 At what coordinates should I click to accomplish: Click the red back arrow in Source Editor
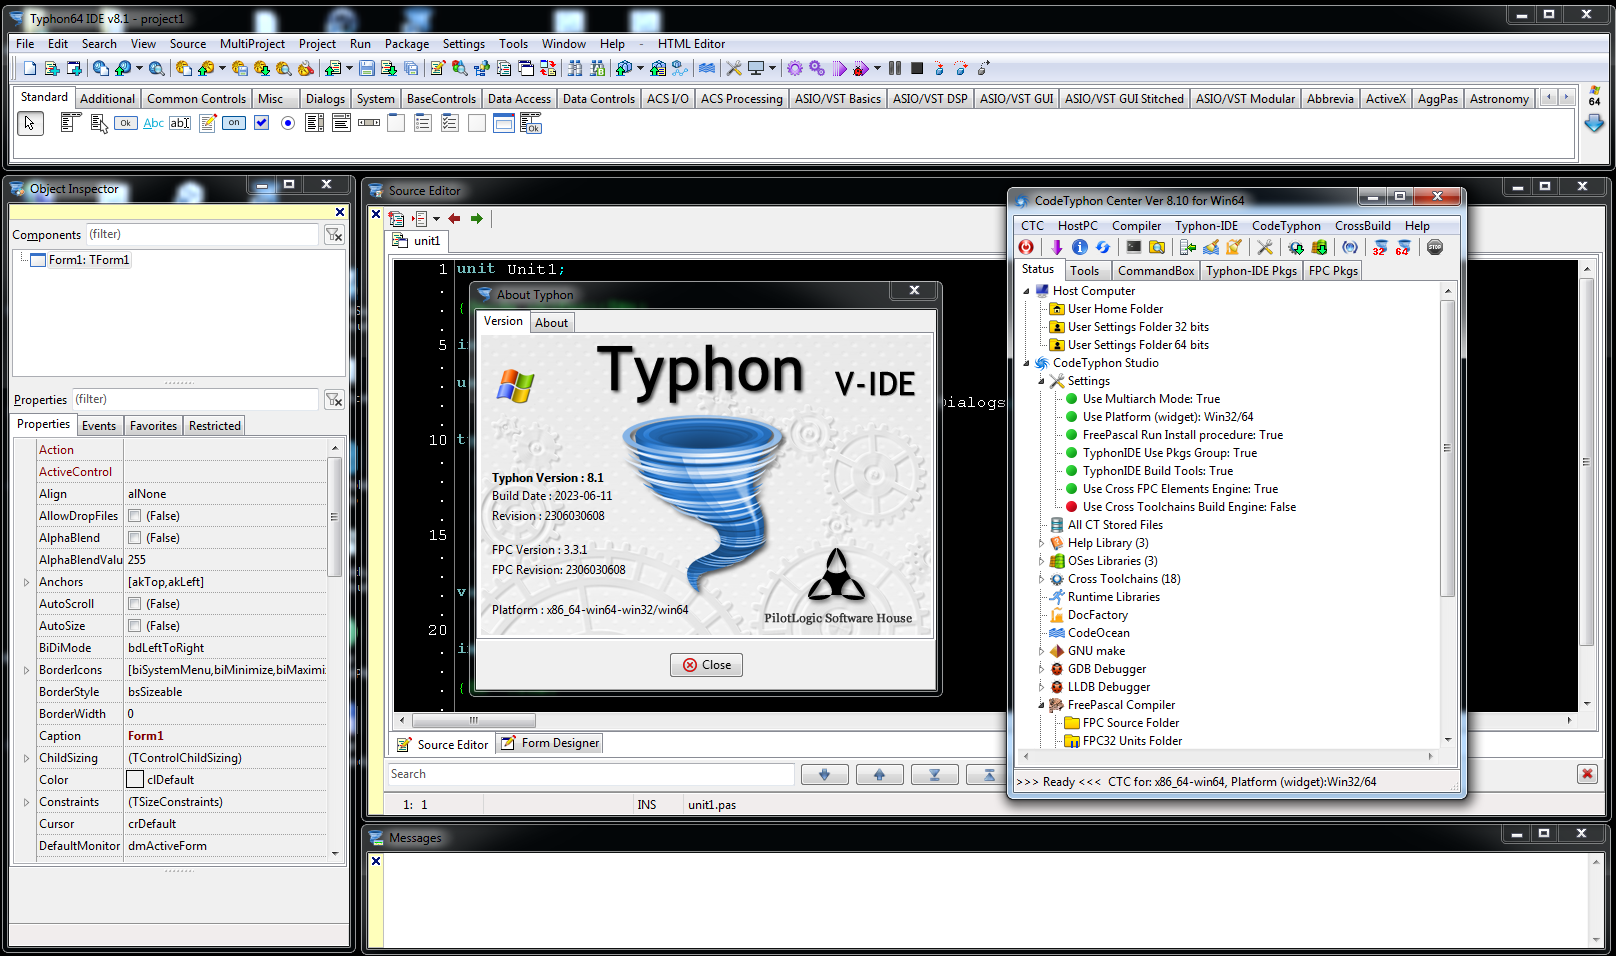click(454, 218)
